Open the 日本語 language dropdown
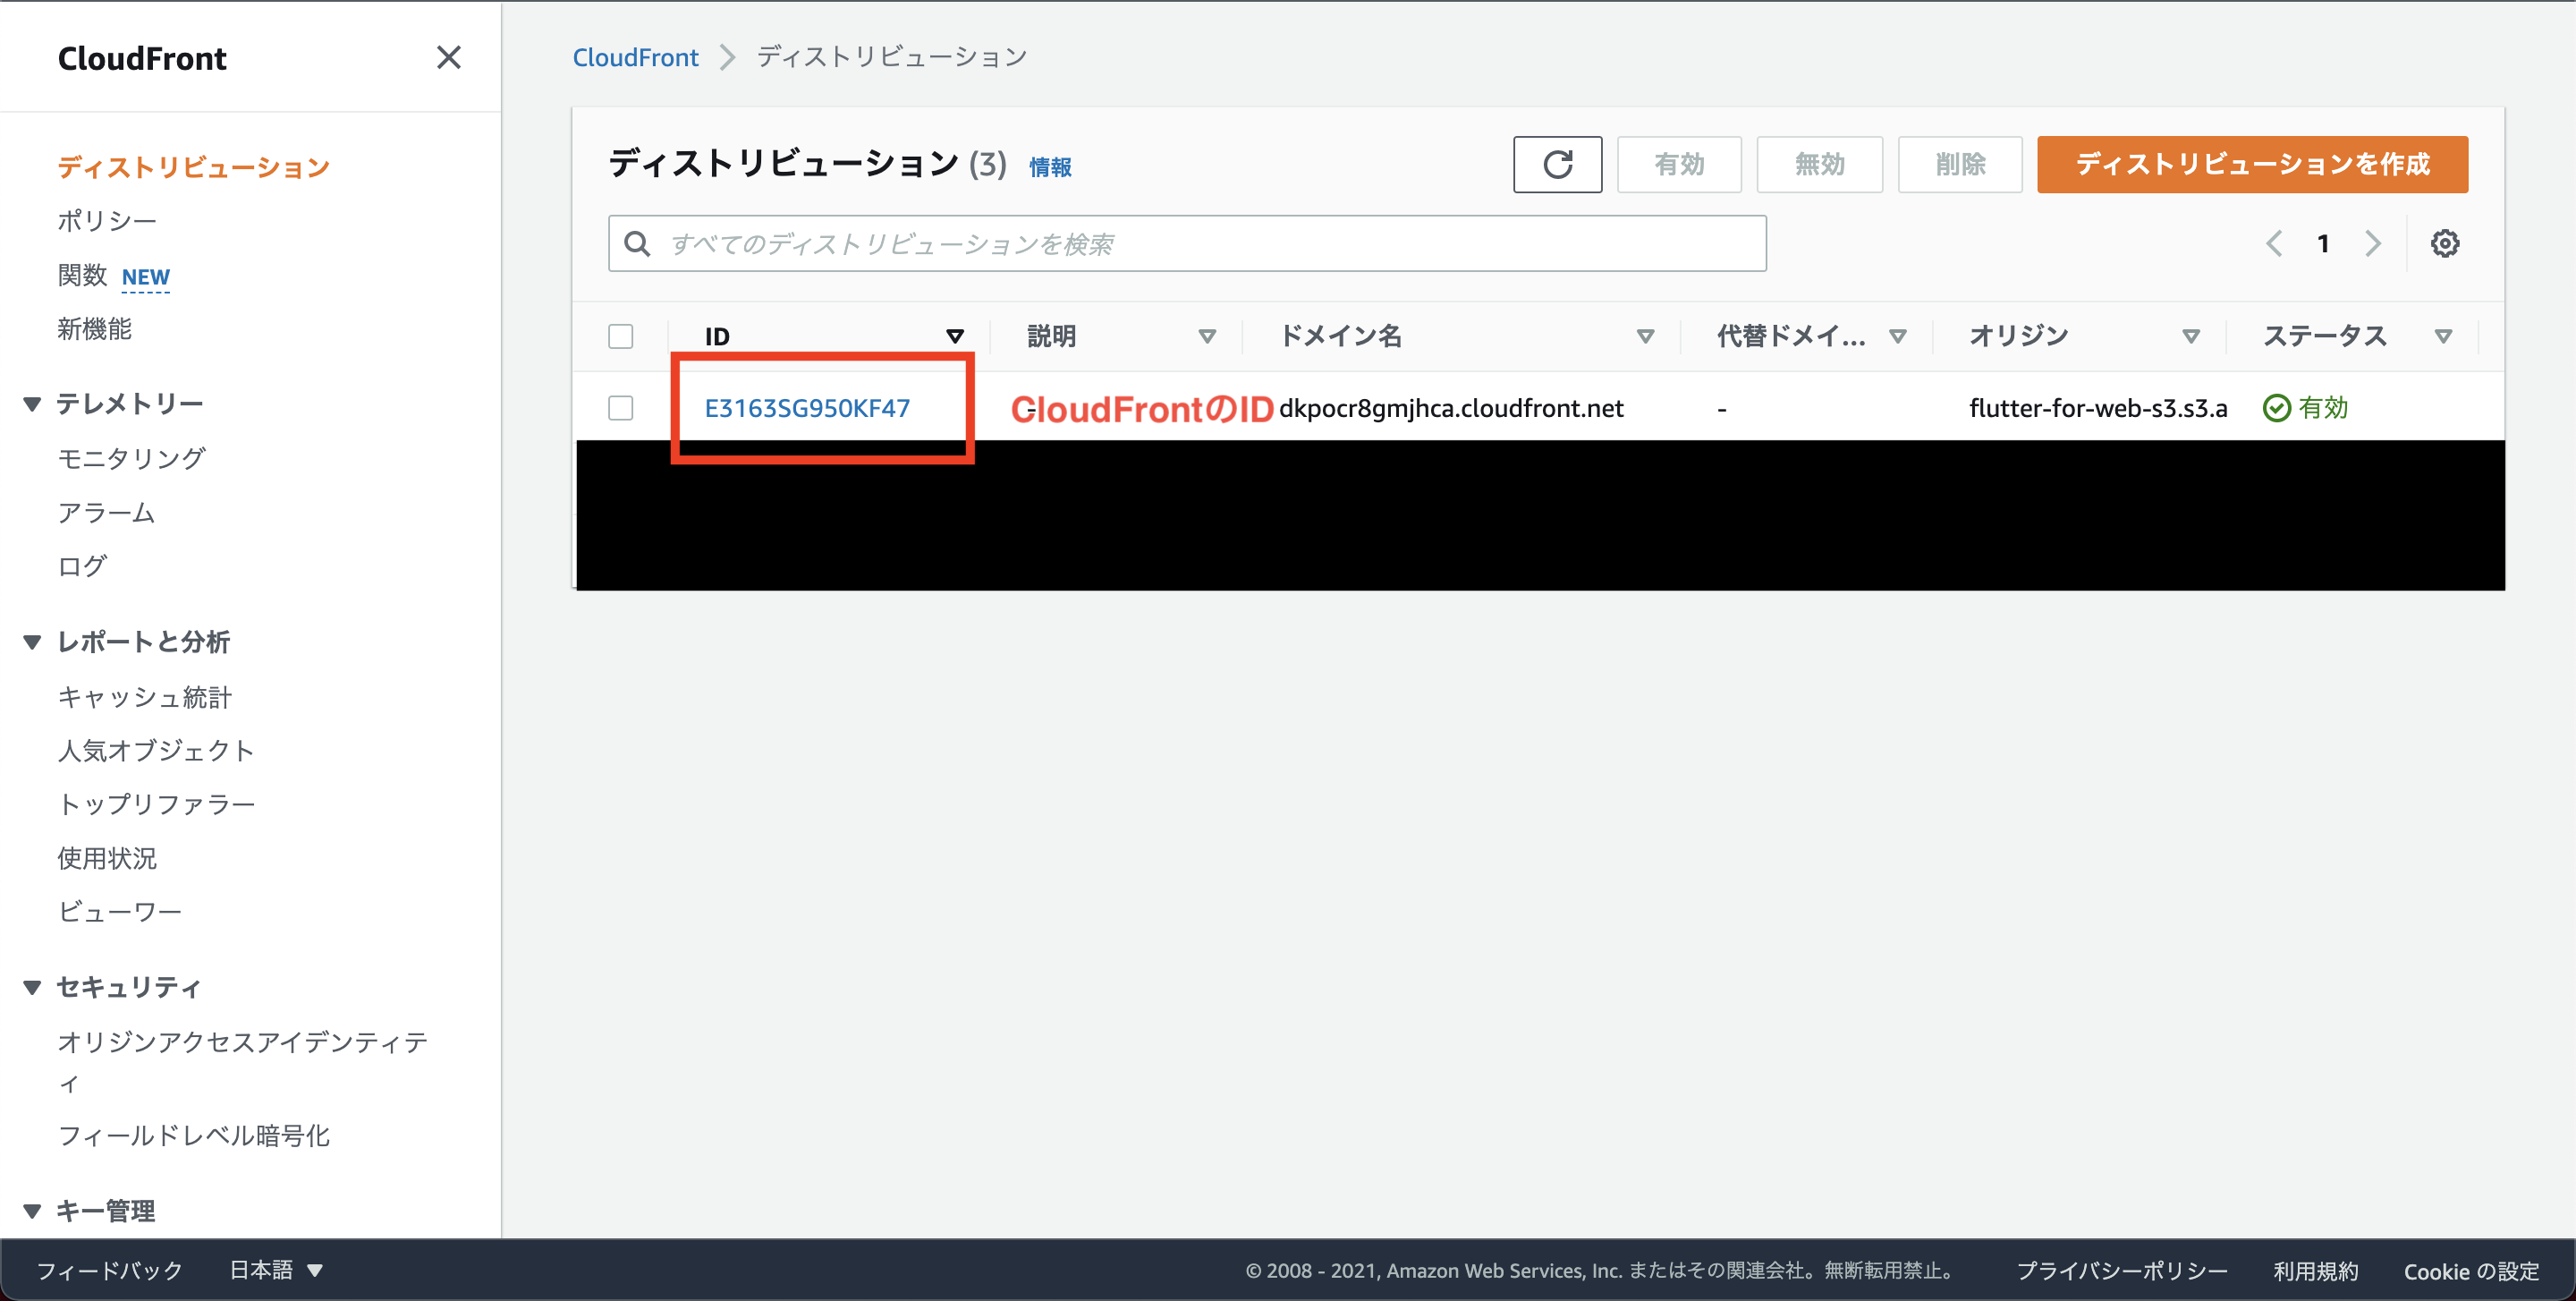This screenshot has height=1301, width=2576. [x=274, y=1269]
